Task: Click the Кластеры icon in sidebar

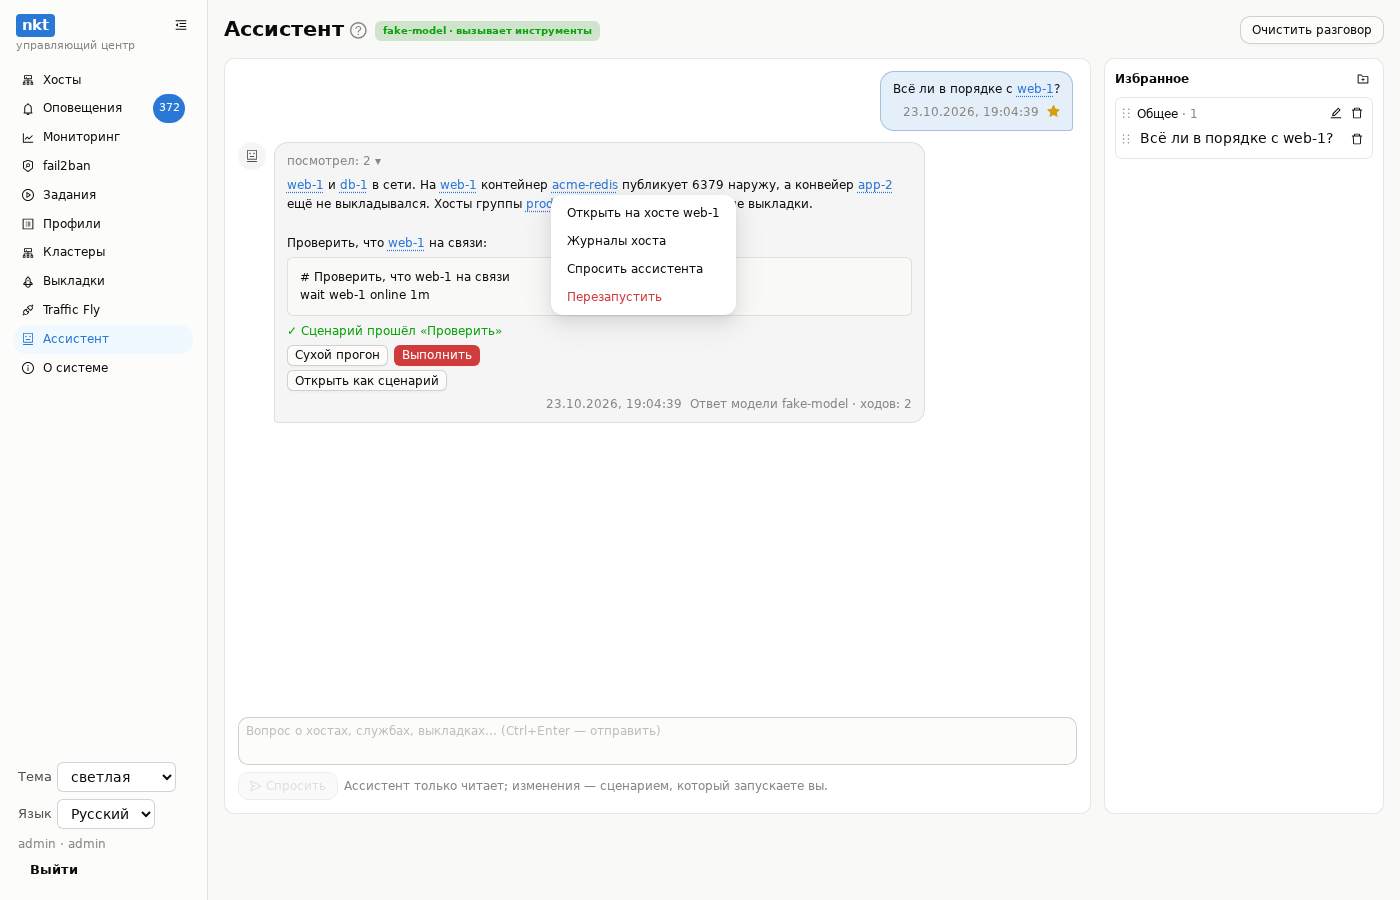Action: 28,252
